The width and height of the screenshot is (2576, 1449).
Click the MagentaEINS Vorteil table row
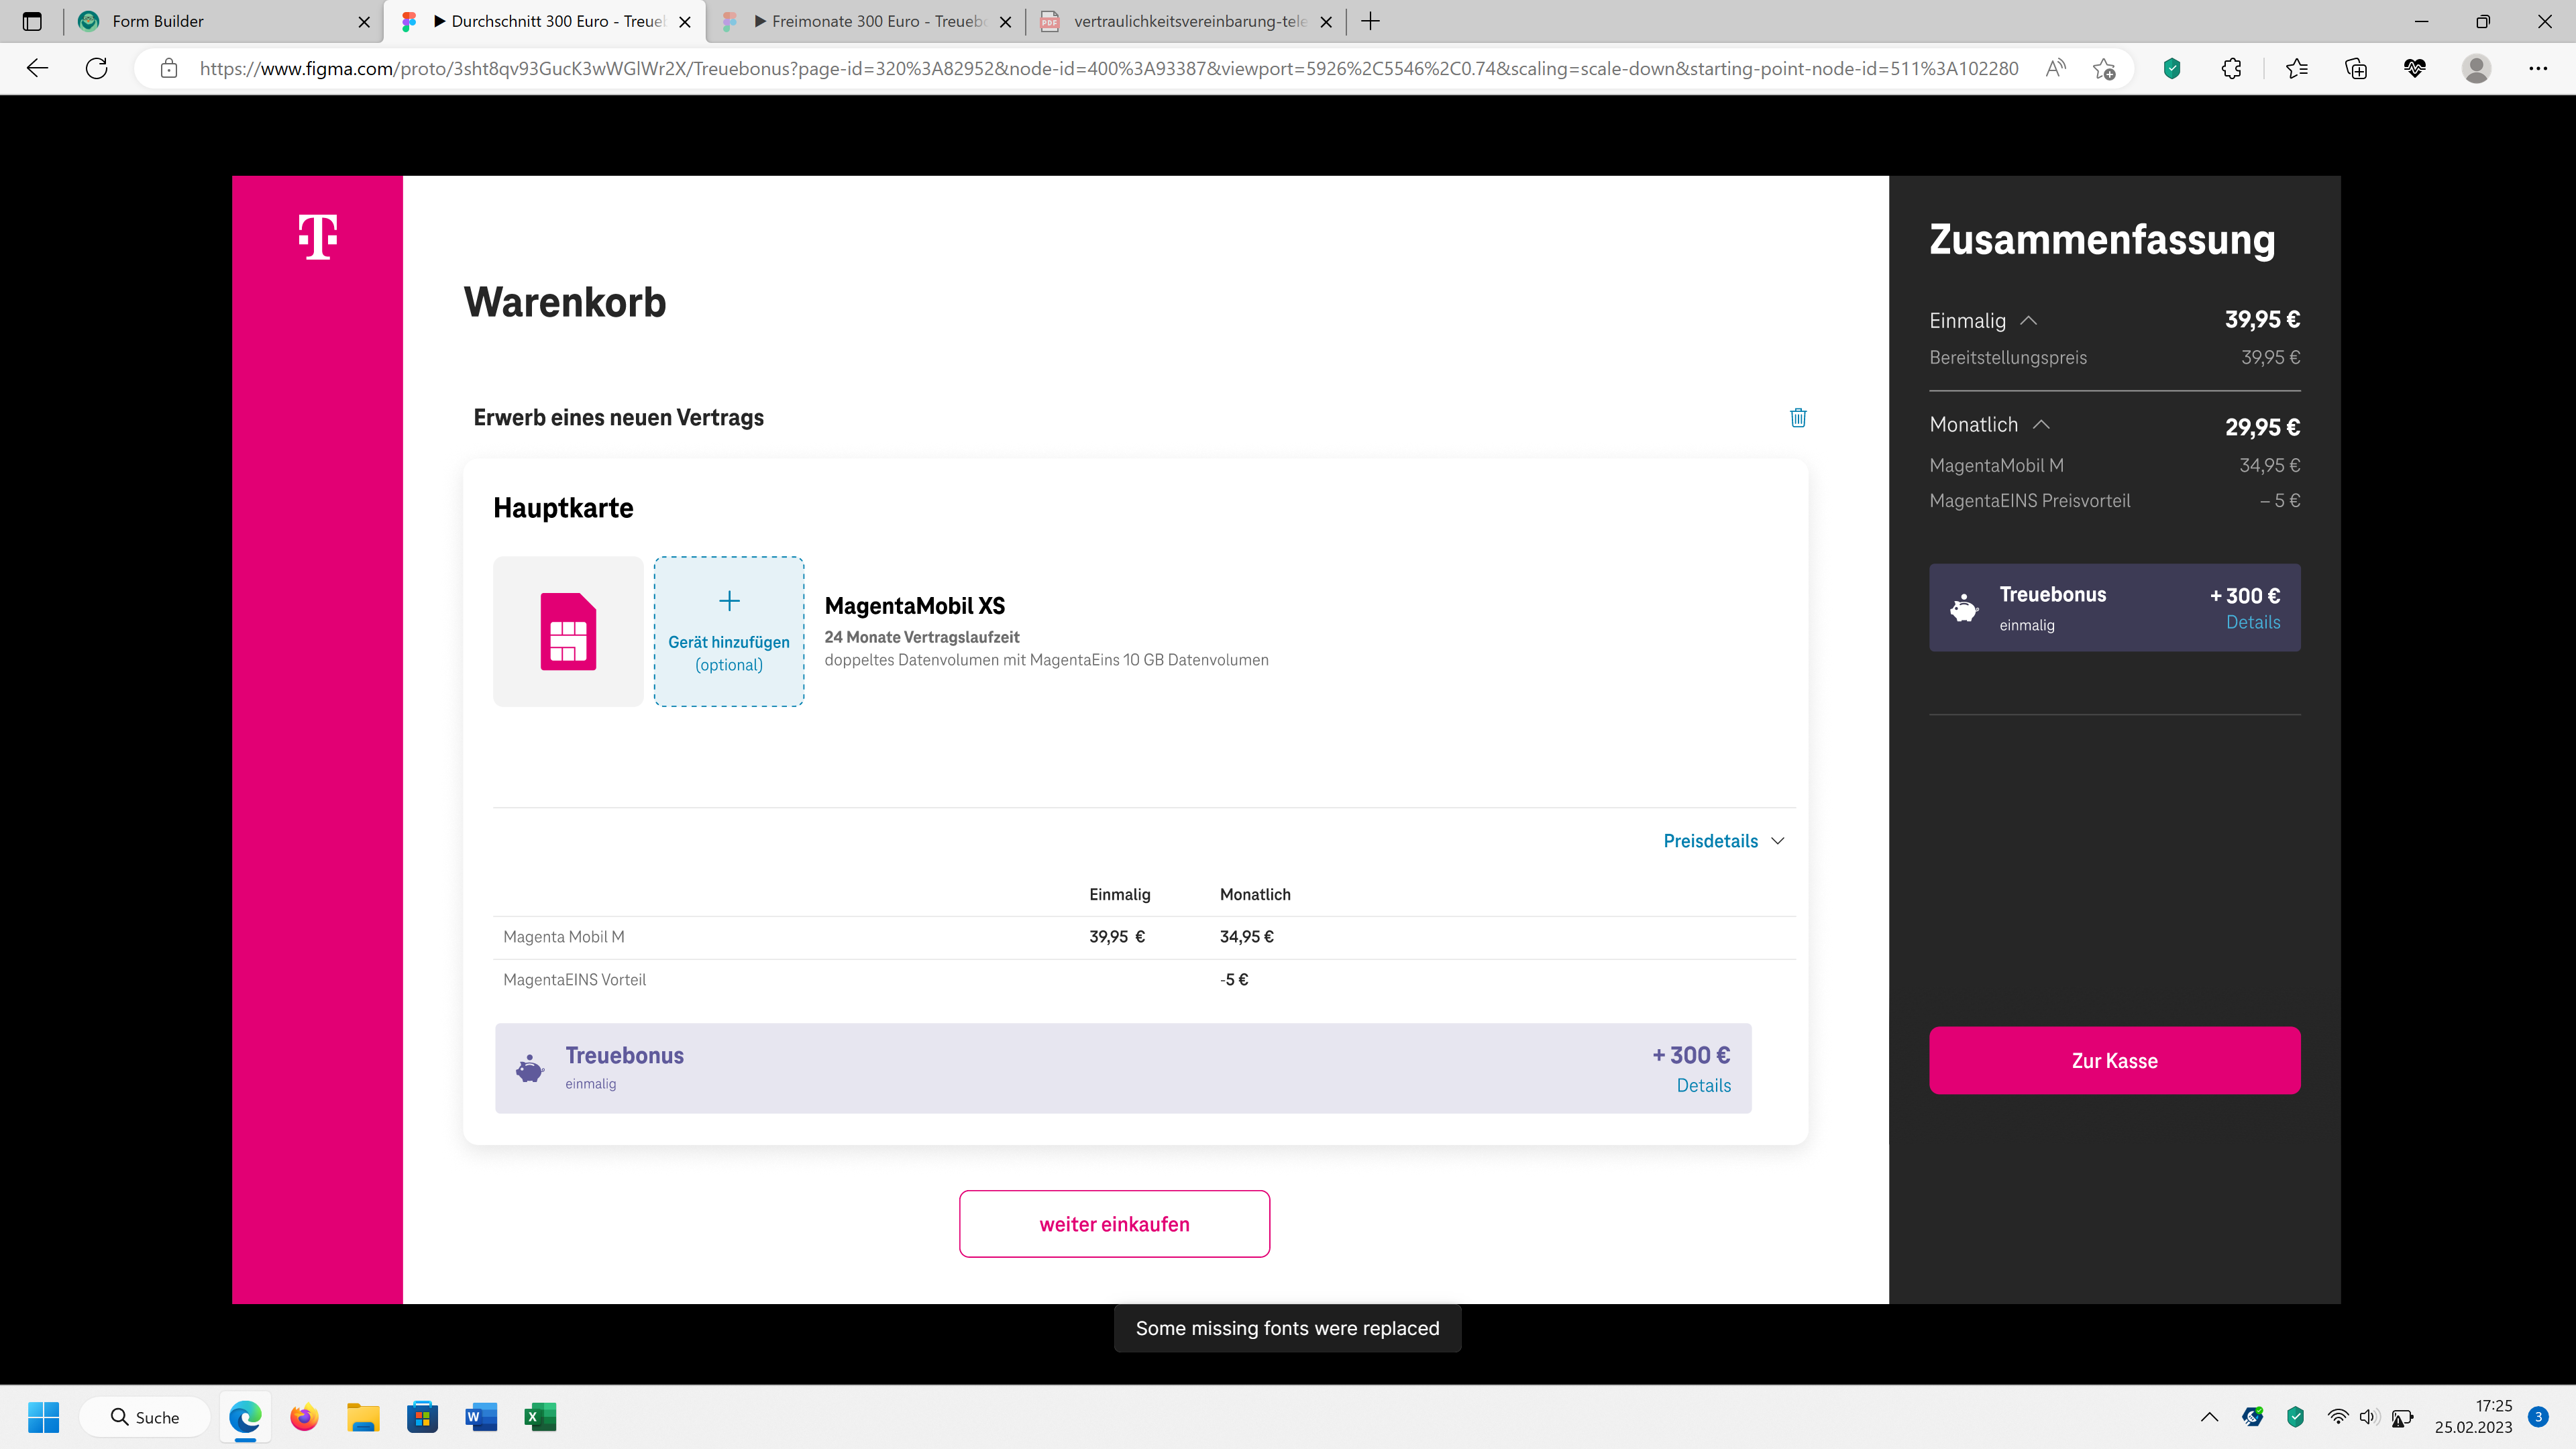click(x=1144, y=980)
